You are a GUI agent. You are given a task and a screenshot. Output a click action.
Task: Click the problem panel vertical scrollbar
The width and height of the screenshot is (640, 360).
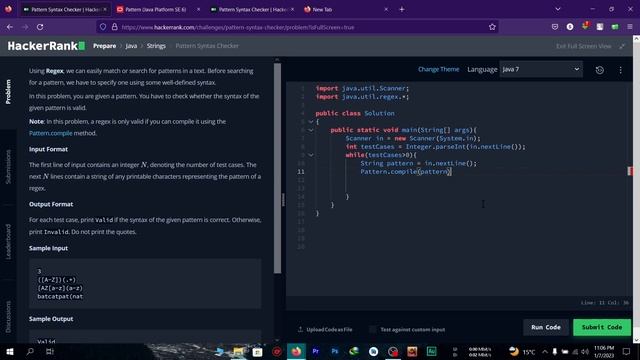point(277,168)
